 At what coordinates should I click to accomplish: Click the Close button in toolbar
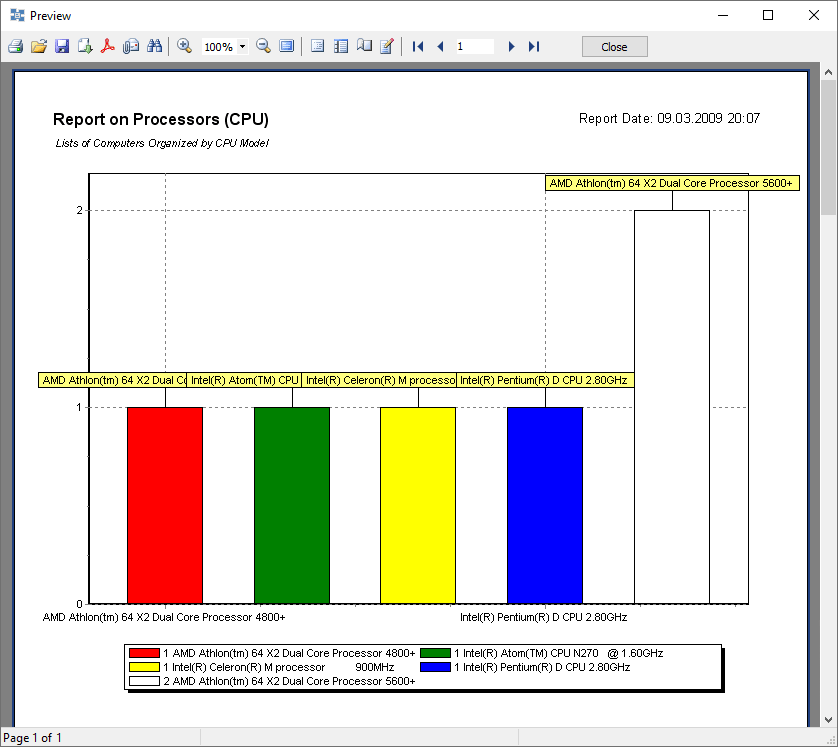[615, 46]
